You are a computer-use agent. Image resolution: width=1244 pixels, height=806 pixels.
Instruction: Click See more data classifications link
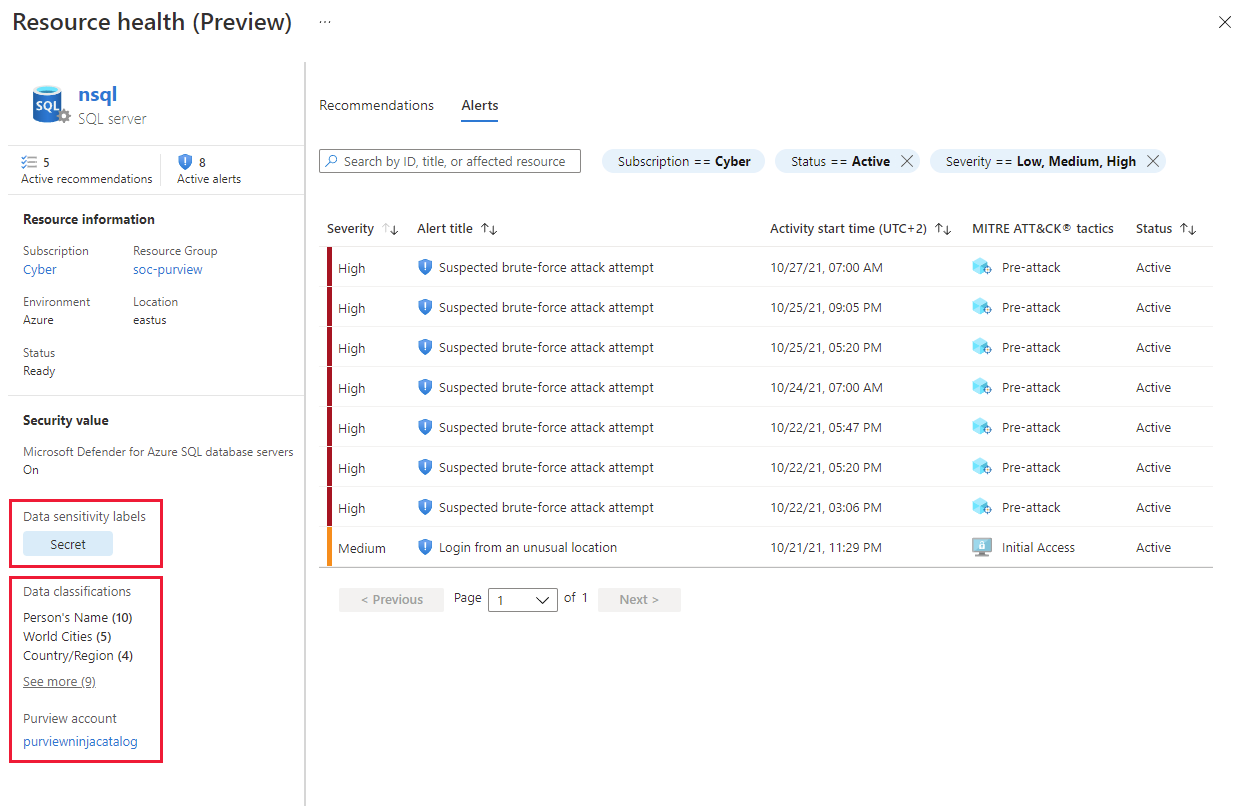click(x=58, y=680)
